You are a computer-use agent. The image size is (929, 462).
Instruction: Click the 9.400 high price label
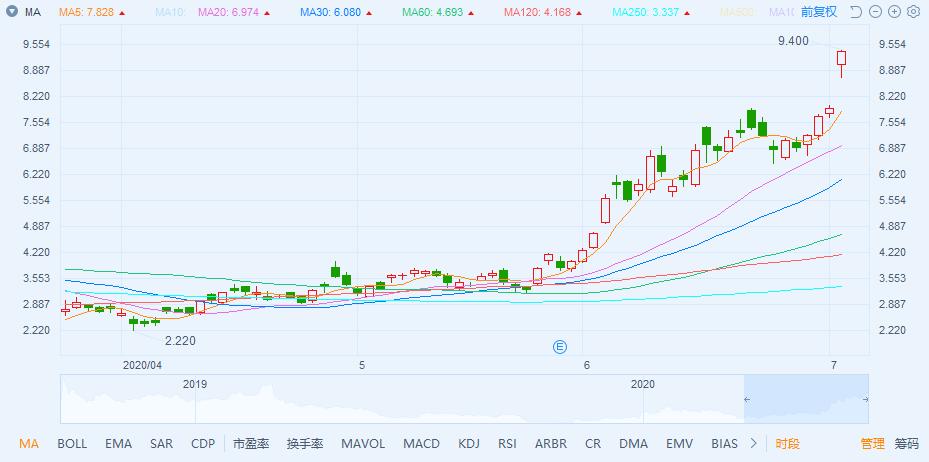point(793,41)
